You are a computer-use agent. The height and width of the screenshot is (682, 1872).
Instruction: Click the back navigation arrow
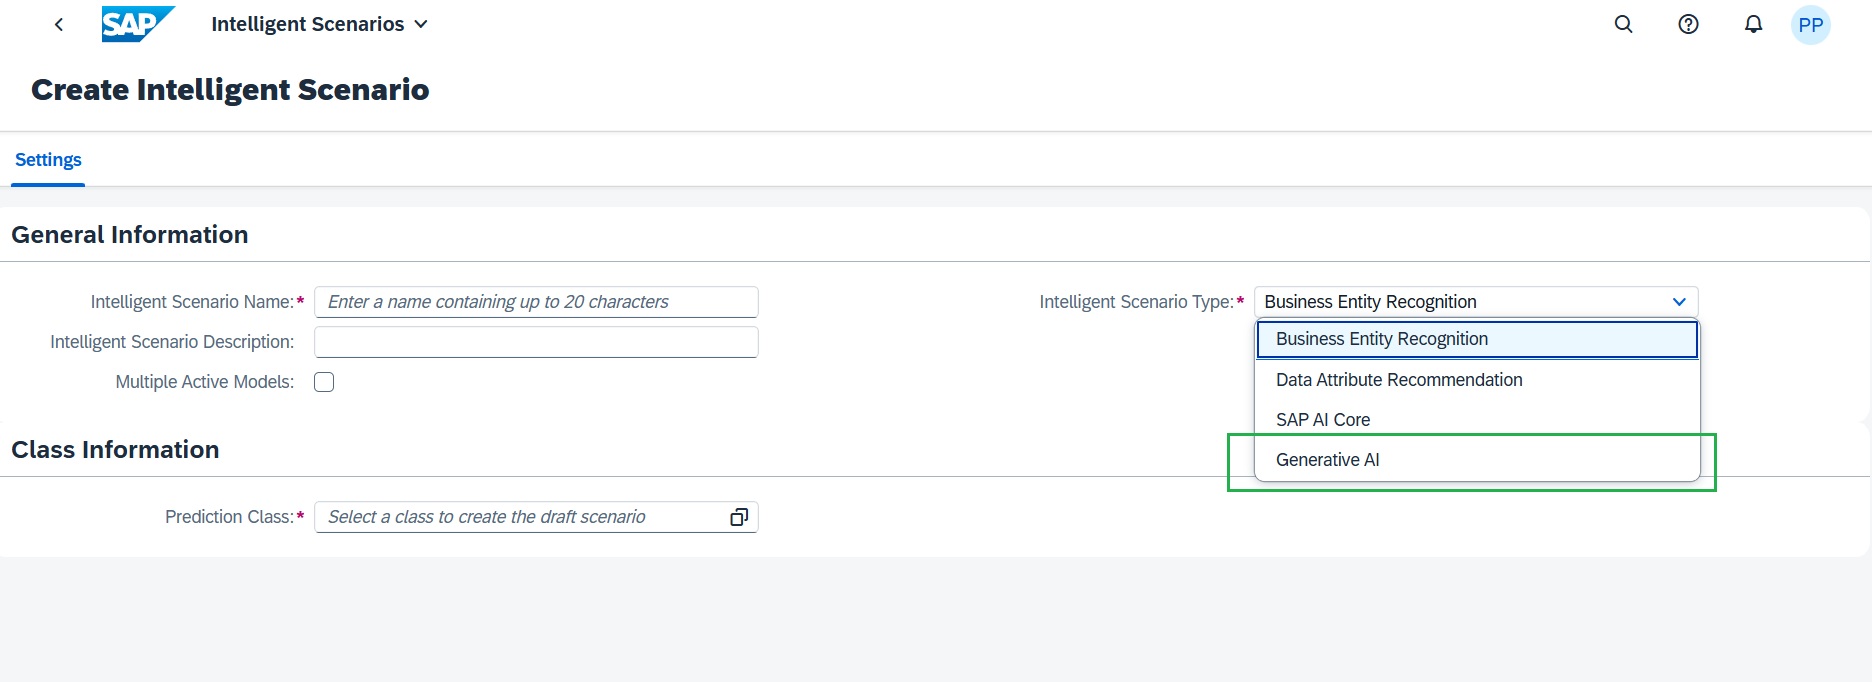click(59, 24)
